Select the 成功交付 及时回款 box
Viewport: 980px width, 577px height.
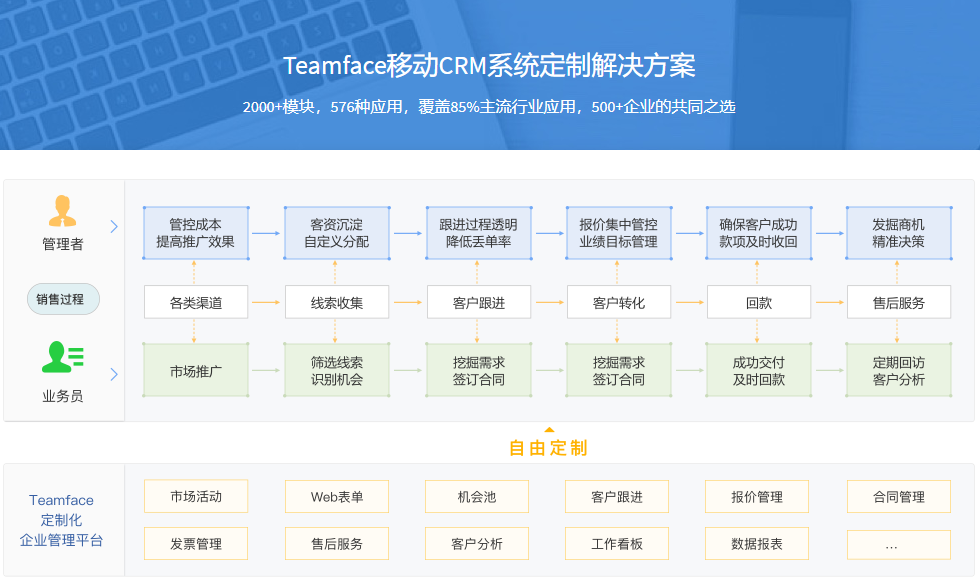point(759,370)
